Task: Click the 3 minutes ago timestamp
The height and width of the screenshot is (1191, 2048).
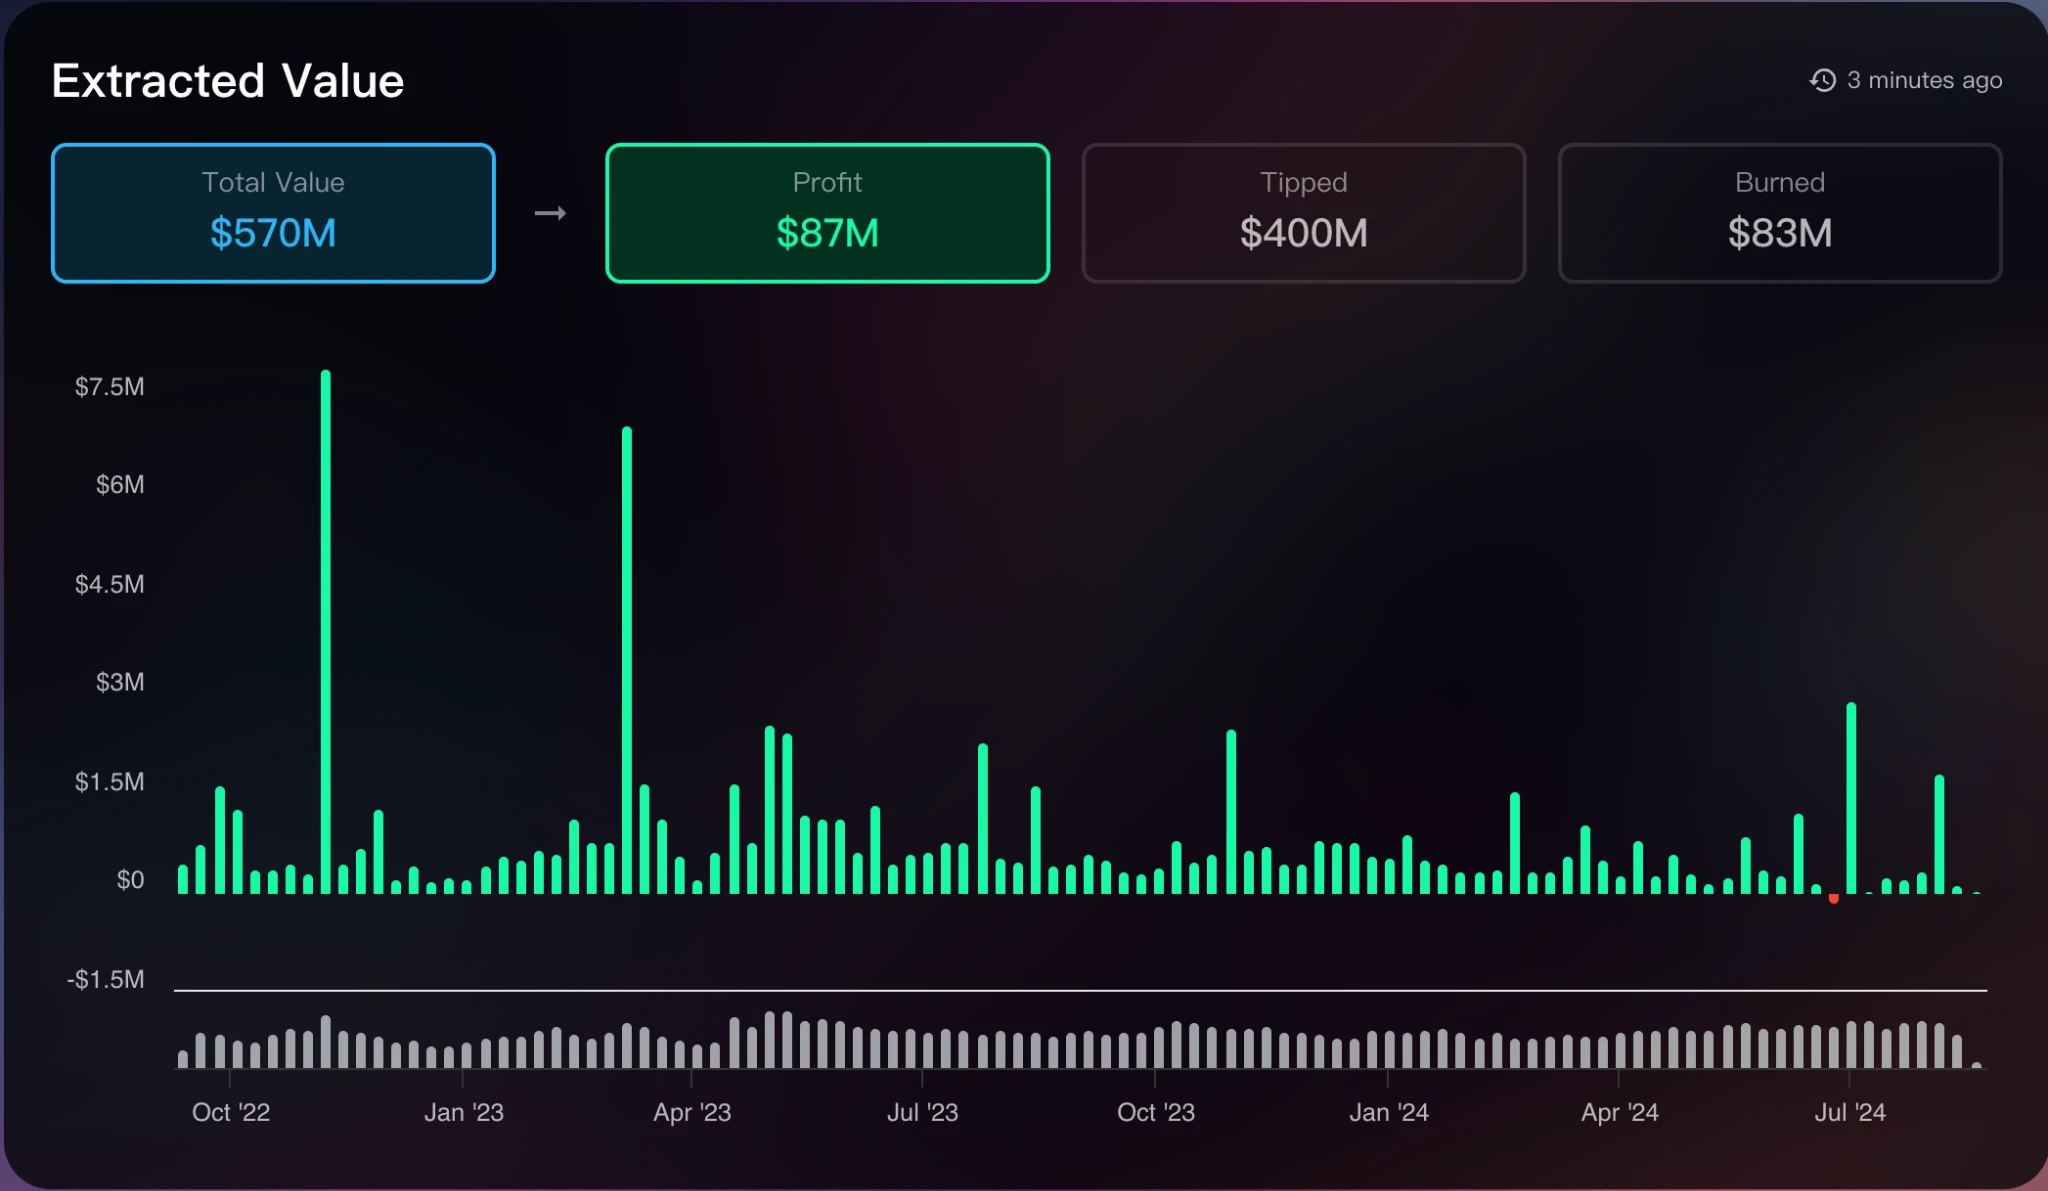Action: 1923,80
